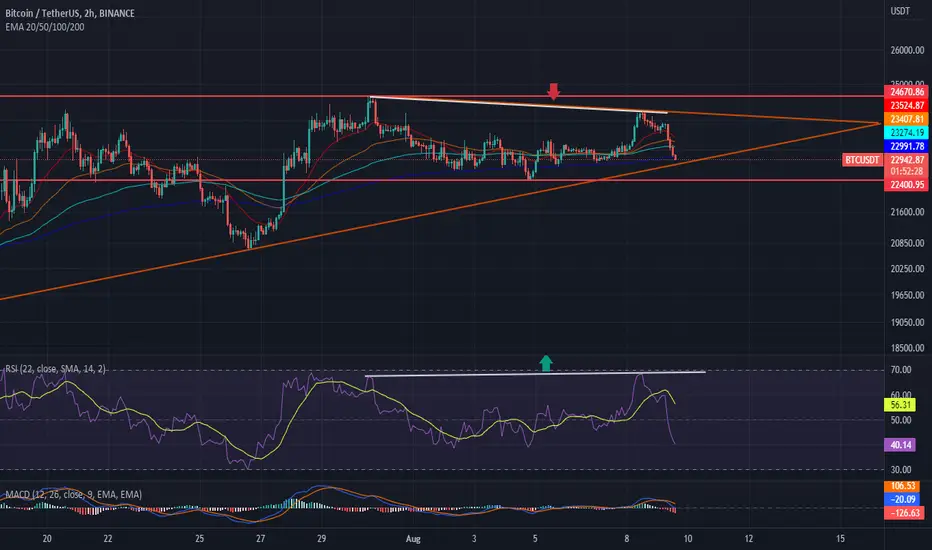This screenshot has width=932, height=550.
Task: Click the 01:52:28 candle countdown timer
Action: [x=907, y=171]
